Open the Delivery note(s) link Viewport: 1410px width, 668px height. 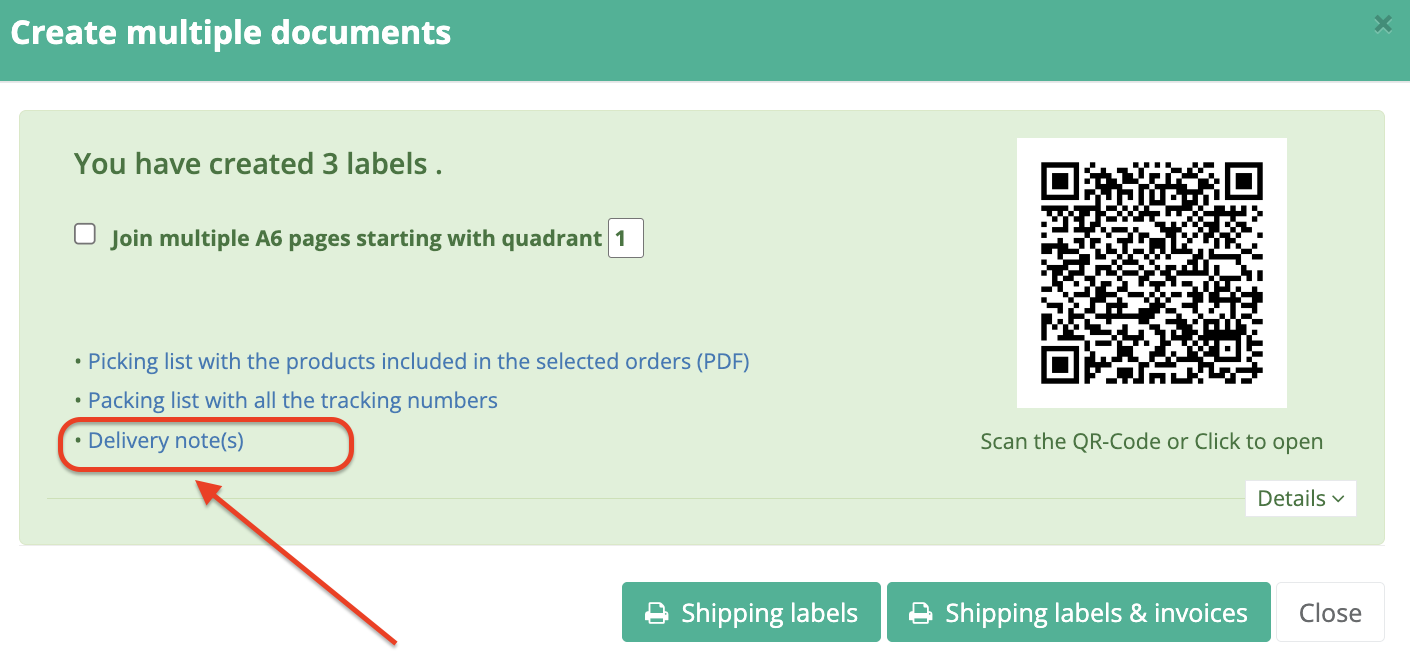click(x=166, y=441)
